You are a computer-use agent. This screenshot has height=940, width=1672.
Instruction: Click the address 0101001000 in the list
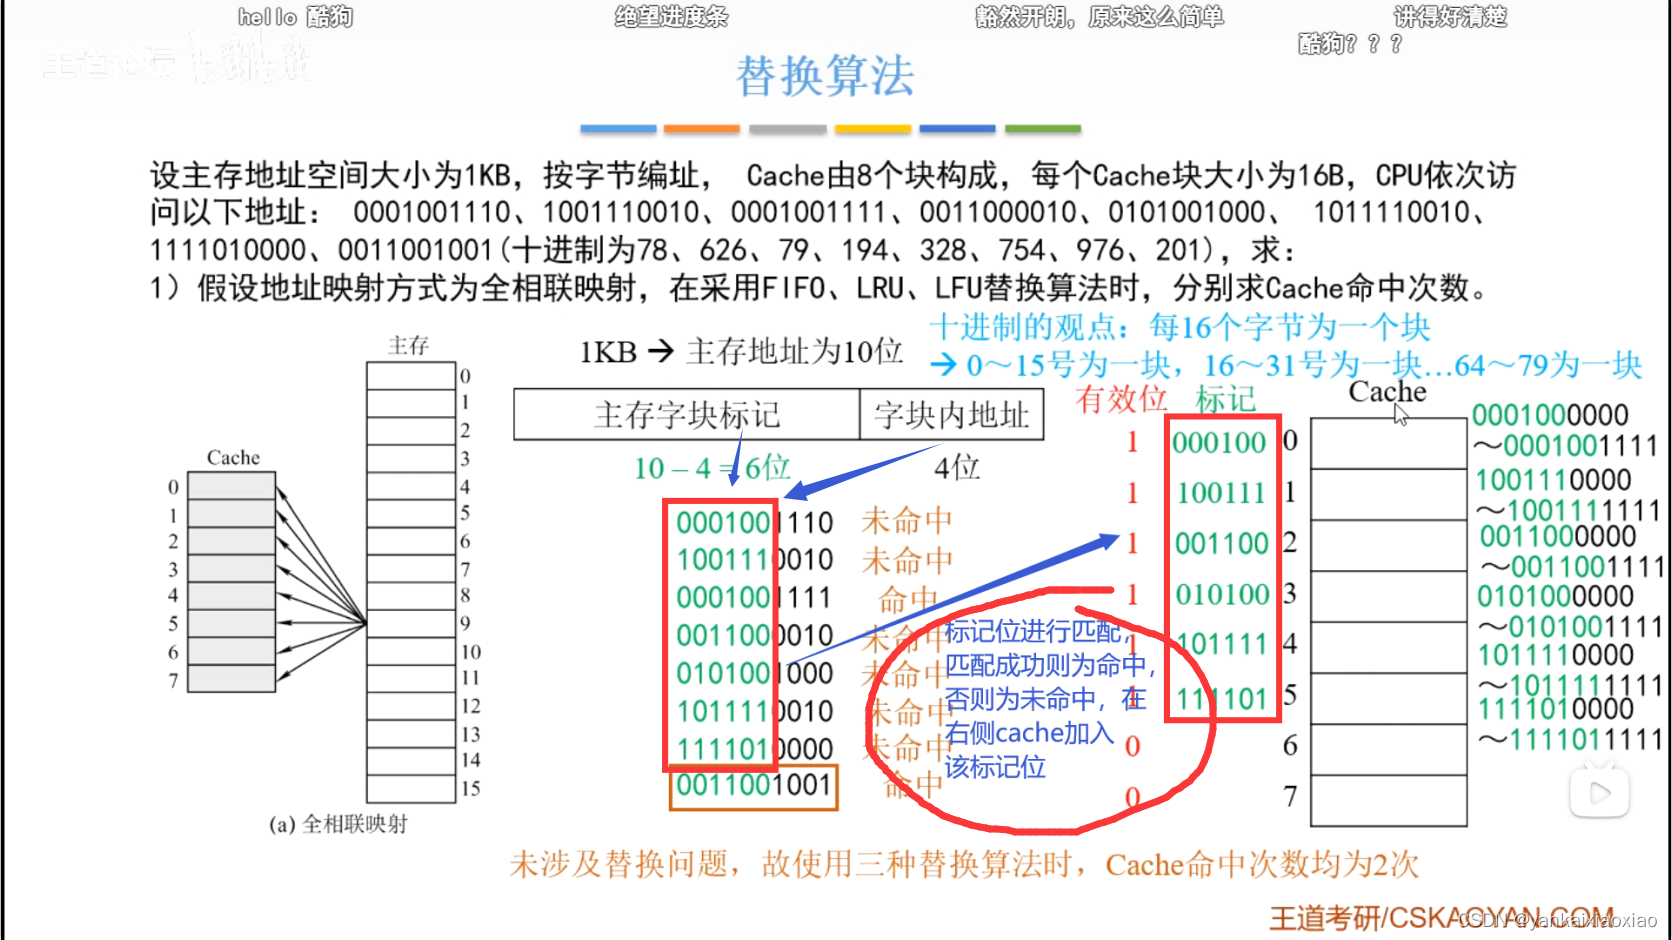coord(754,674)
